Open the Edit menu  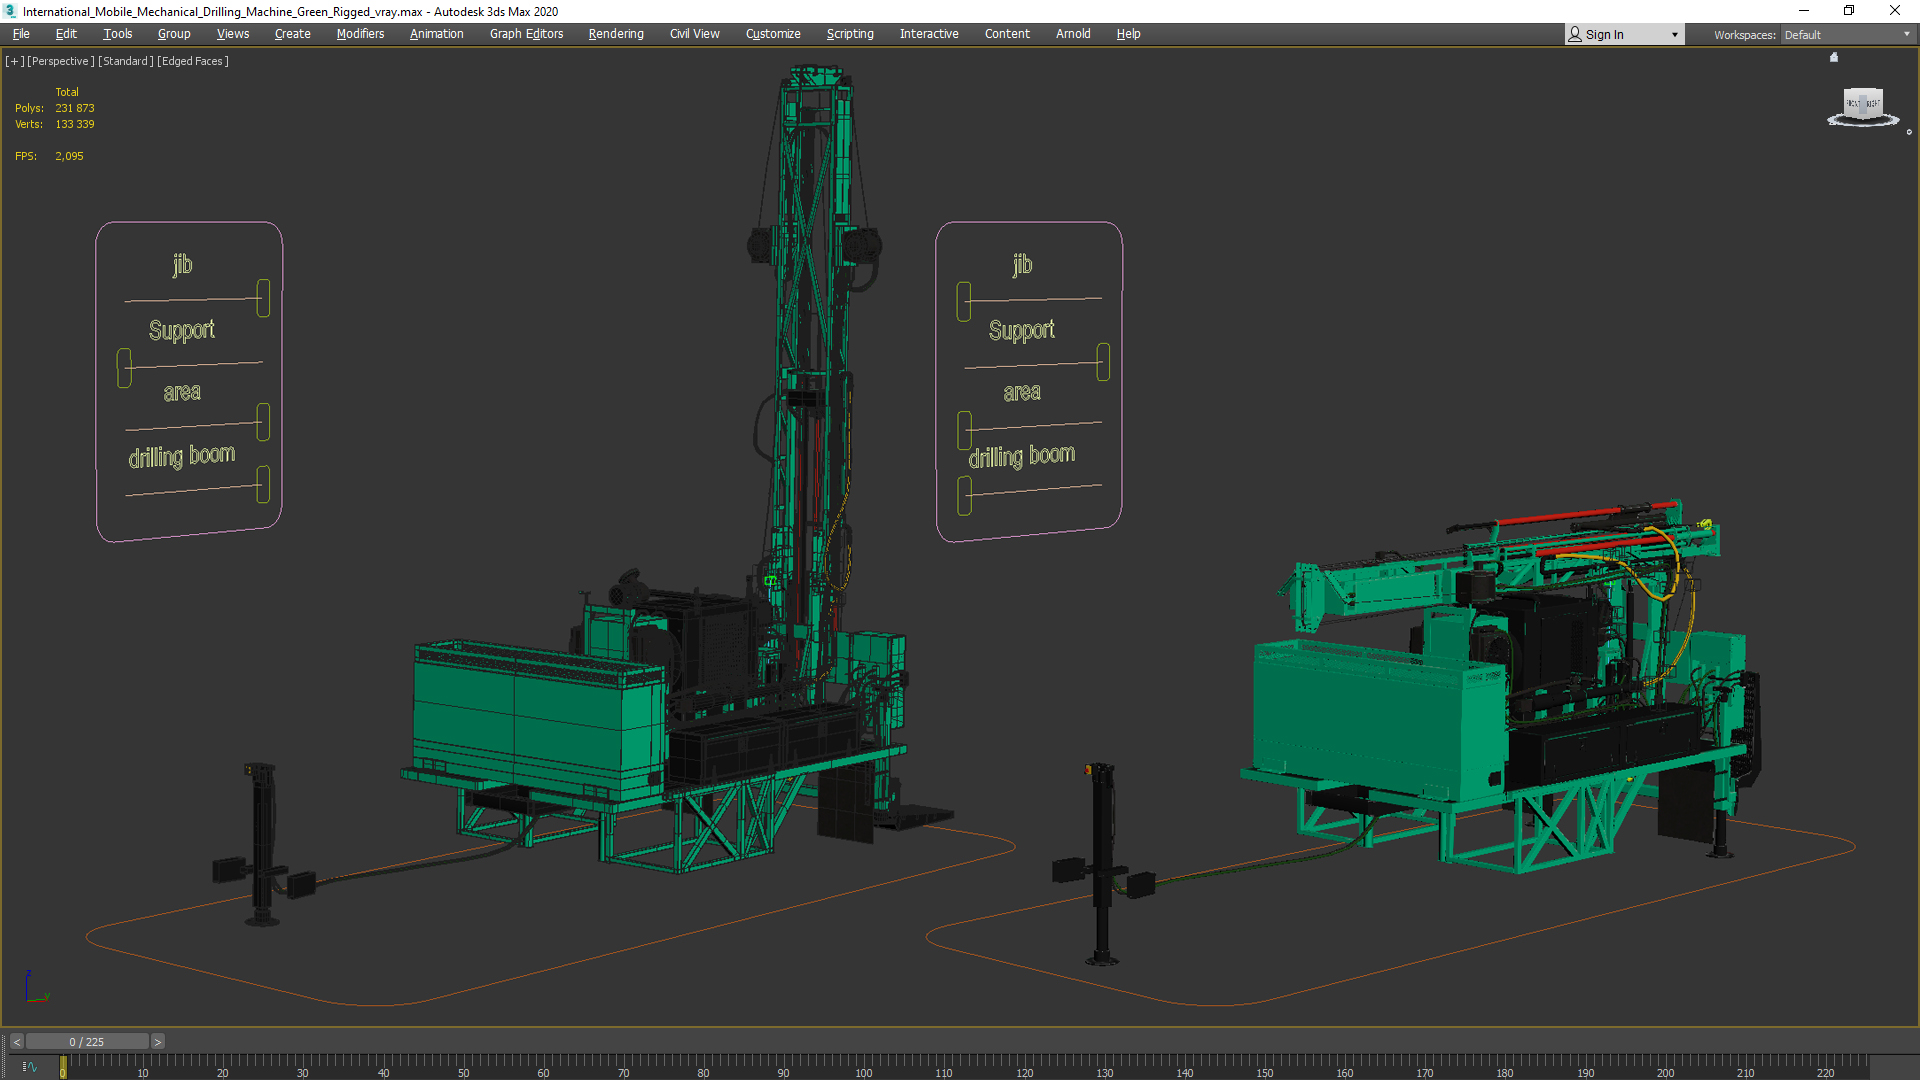coord(66,34)
